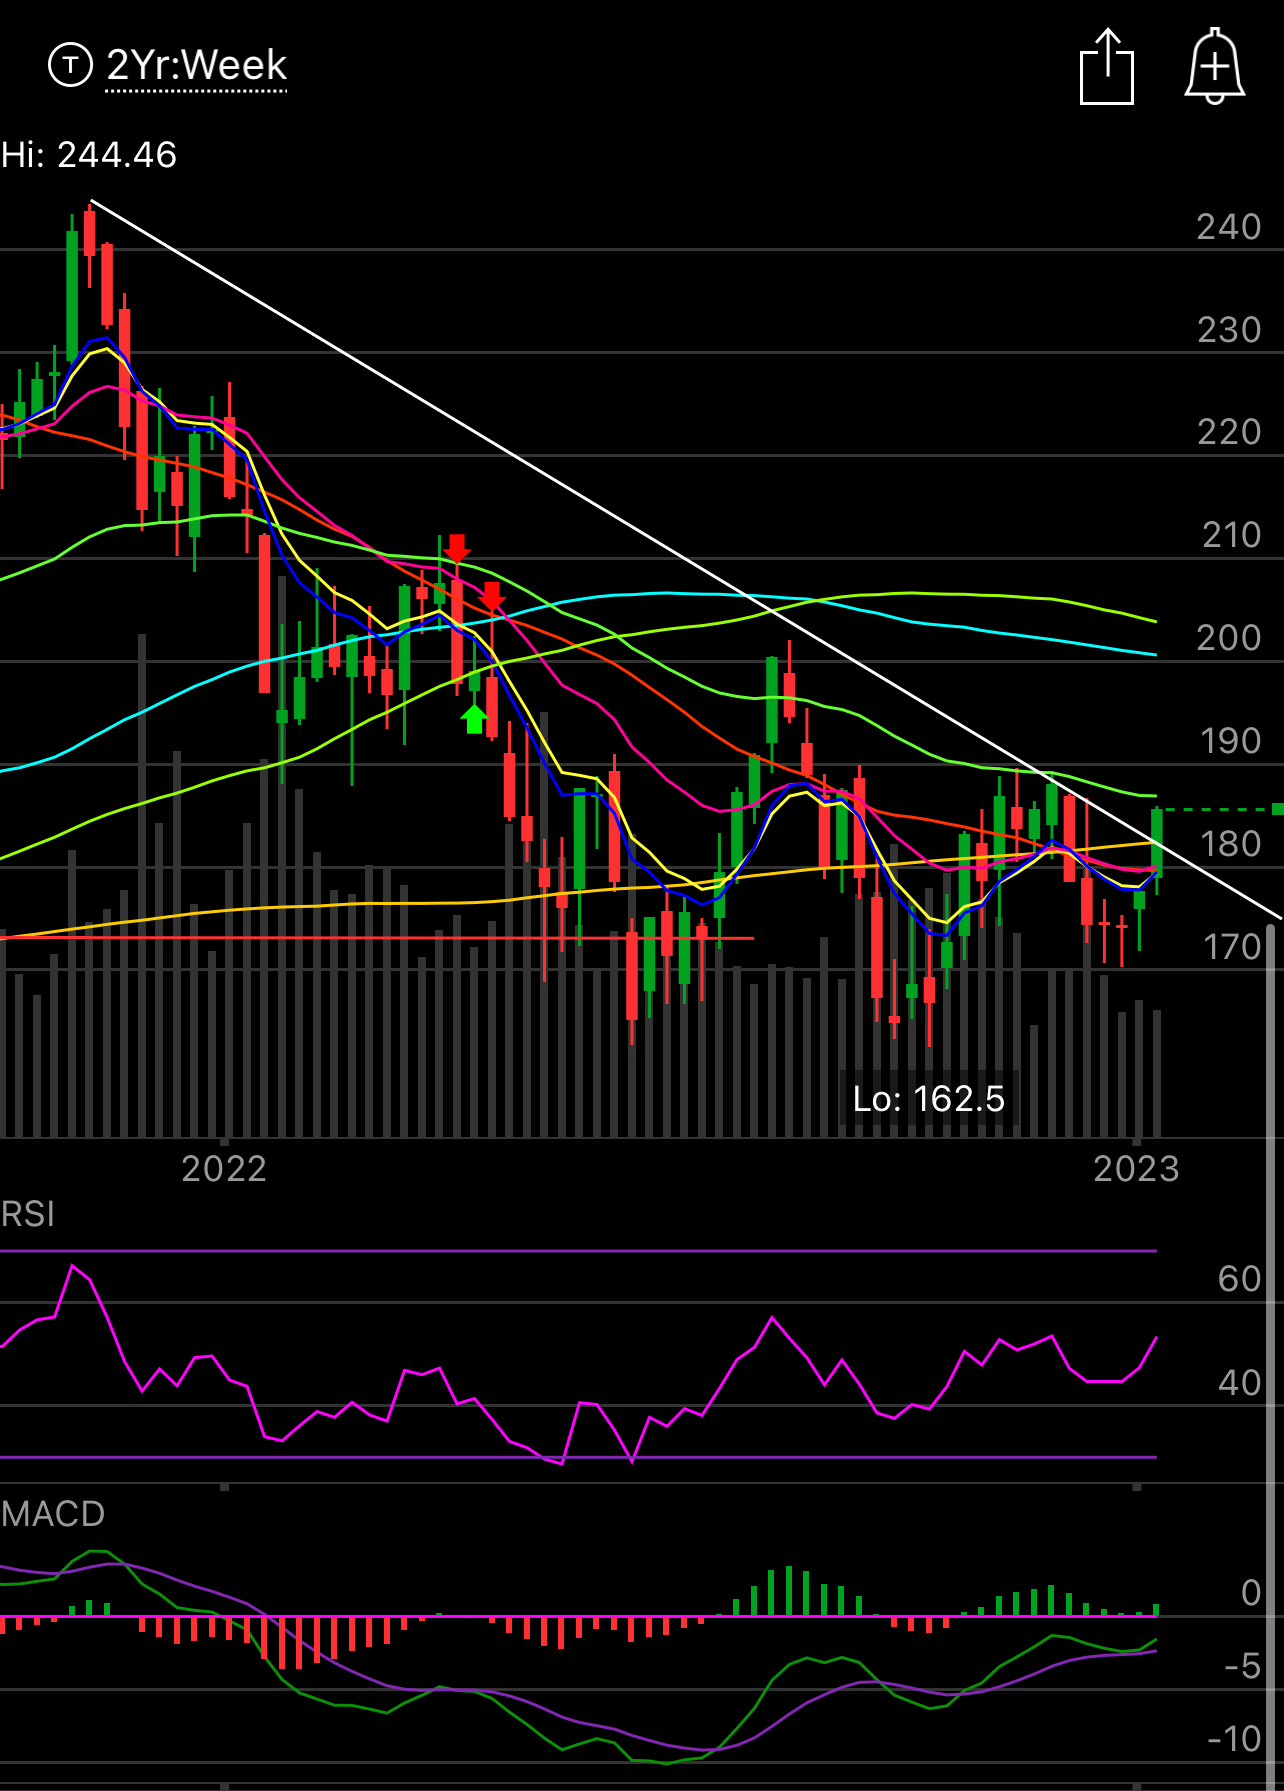Tap the 2023 date axis label

click(x=1136, y=1169)
